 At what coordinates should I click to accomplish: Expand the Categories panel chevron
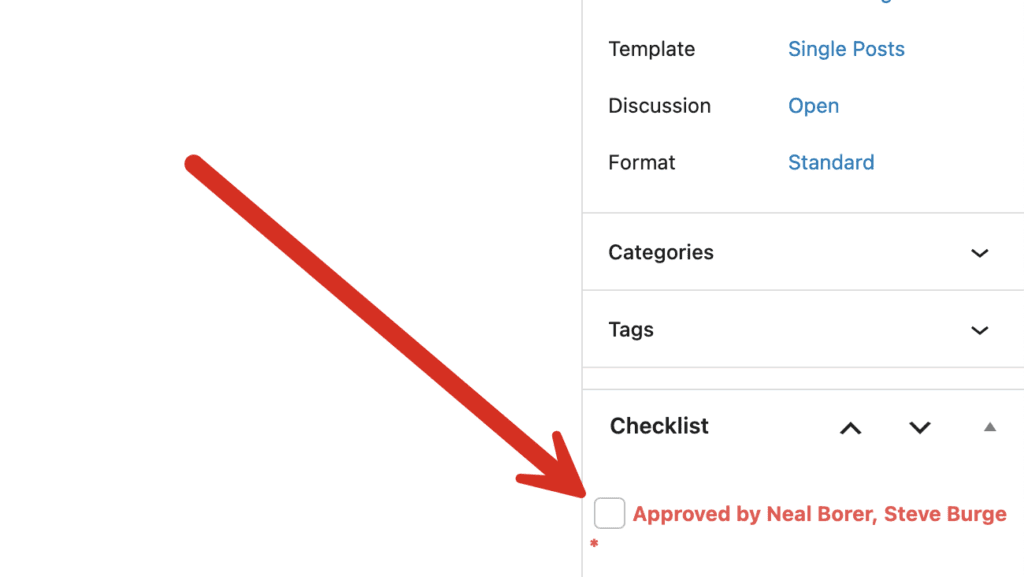979,253
